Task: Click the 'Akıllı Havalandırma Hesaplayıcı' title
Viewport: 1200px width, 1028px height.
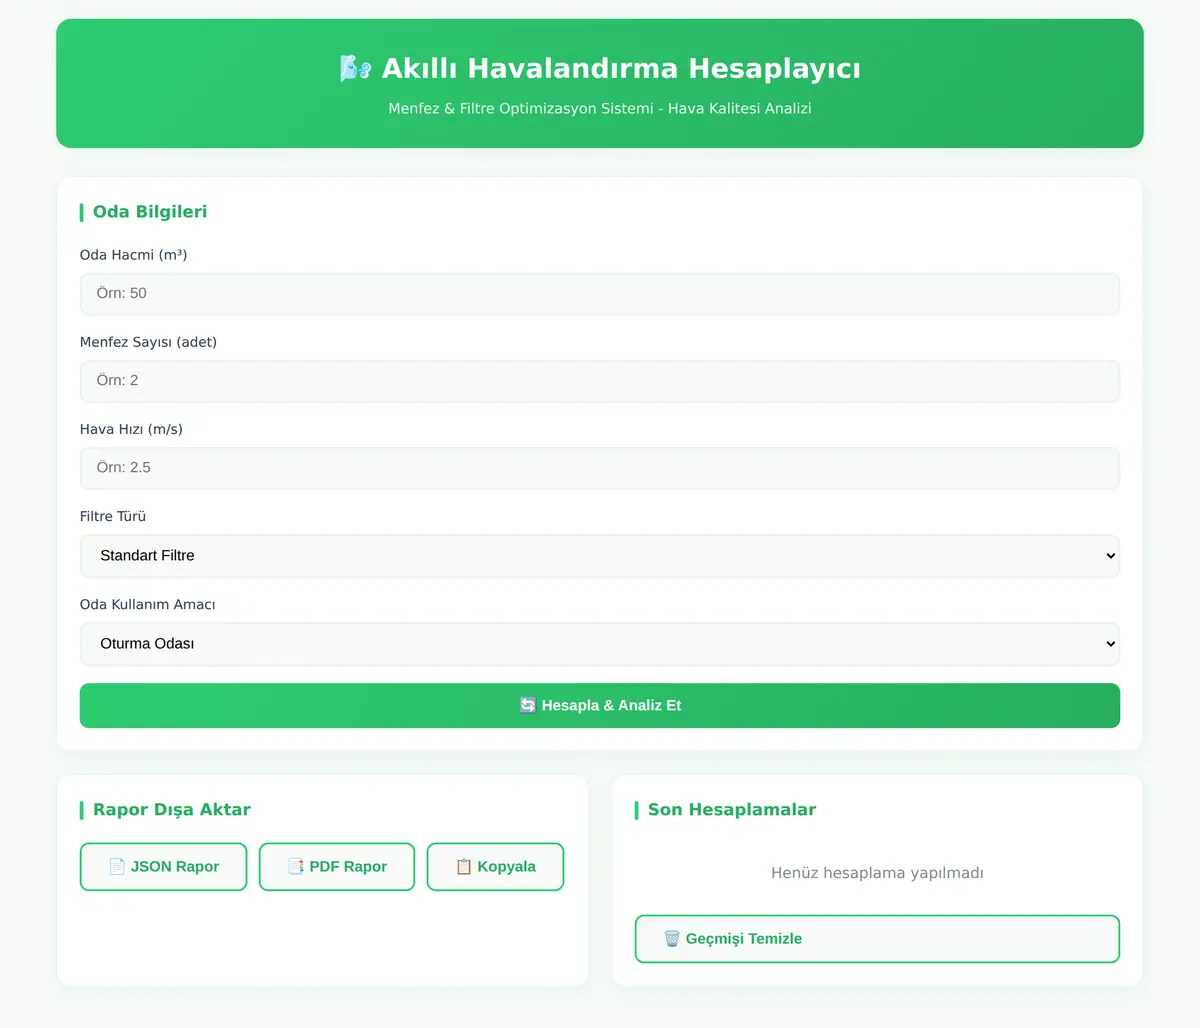Action: pyautogui.click(x=621, y=68)
